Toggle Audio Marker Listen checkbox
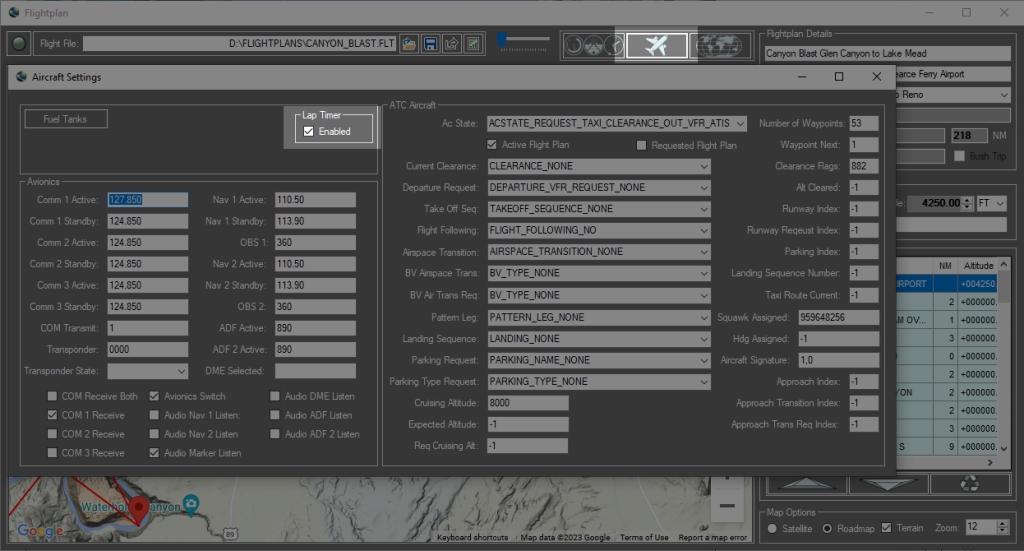1024x551 pixels. [x=154, y=452]
